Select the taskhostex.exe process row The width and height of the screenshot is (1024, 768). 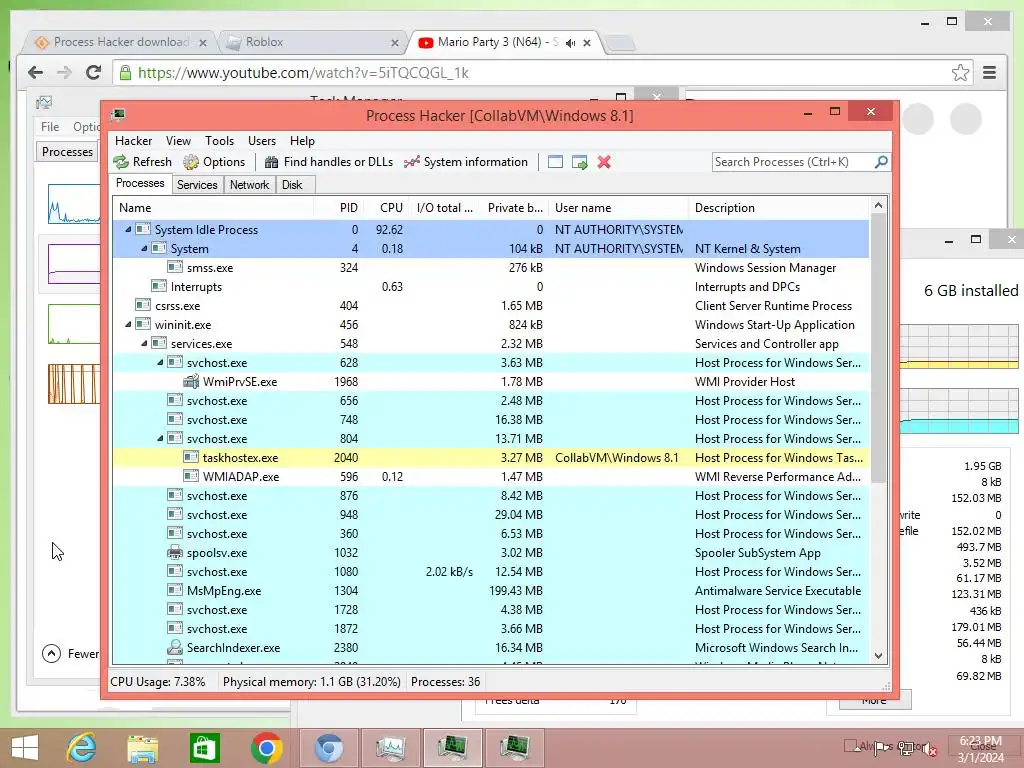click(491, 458)
